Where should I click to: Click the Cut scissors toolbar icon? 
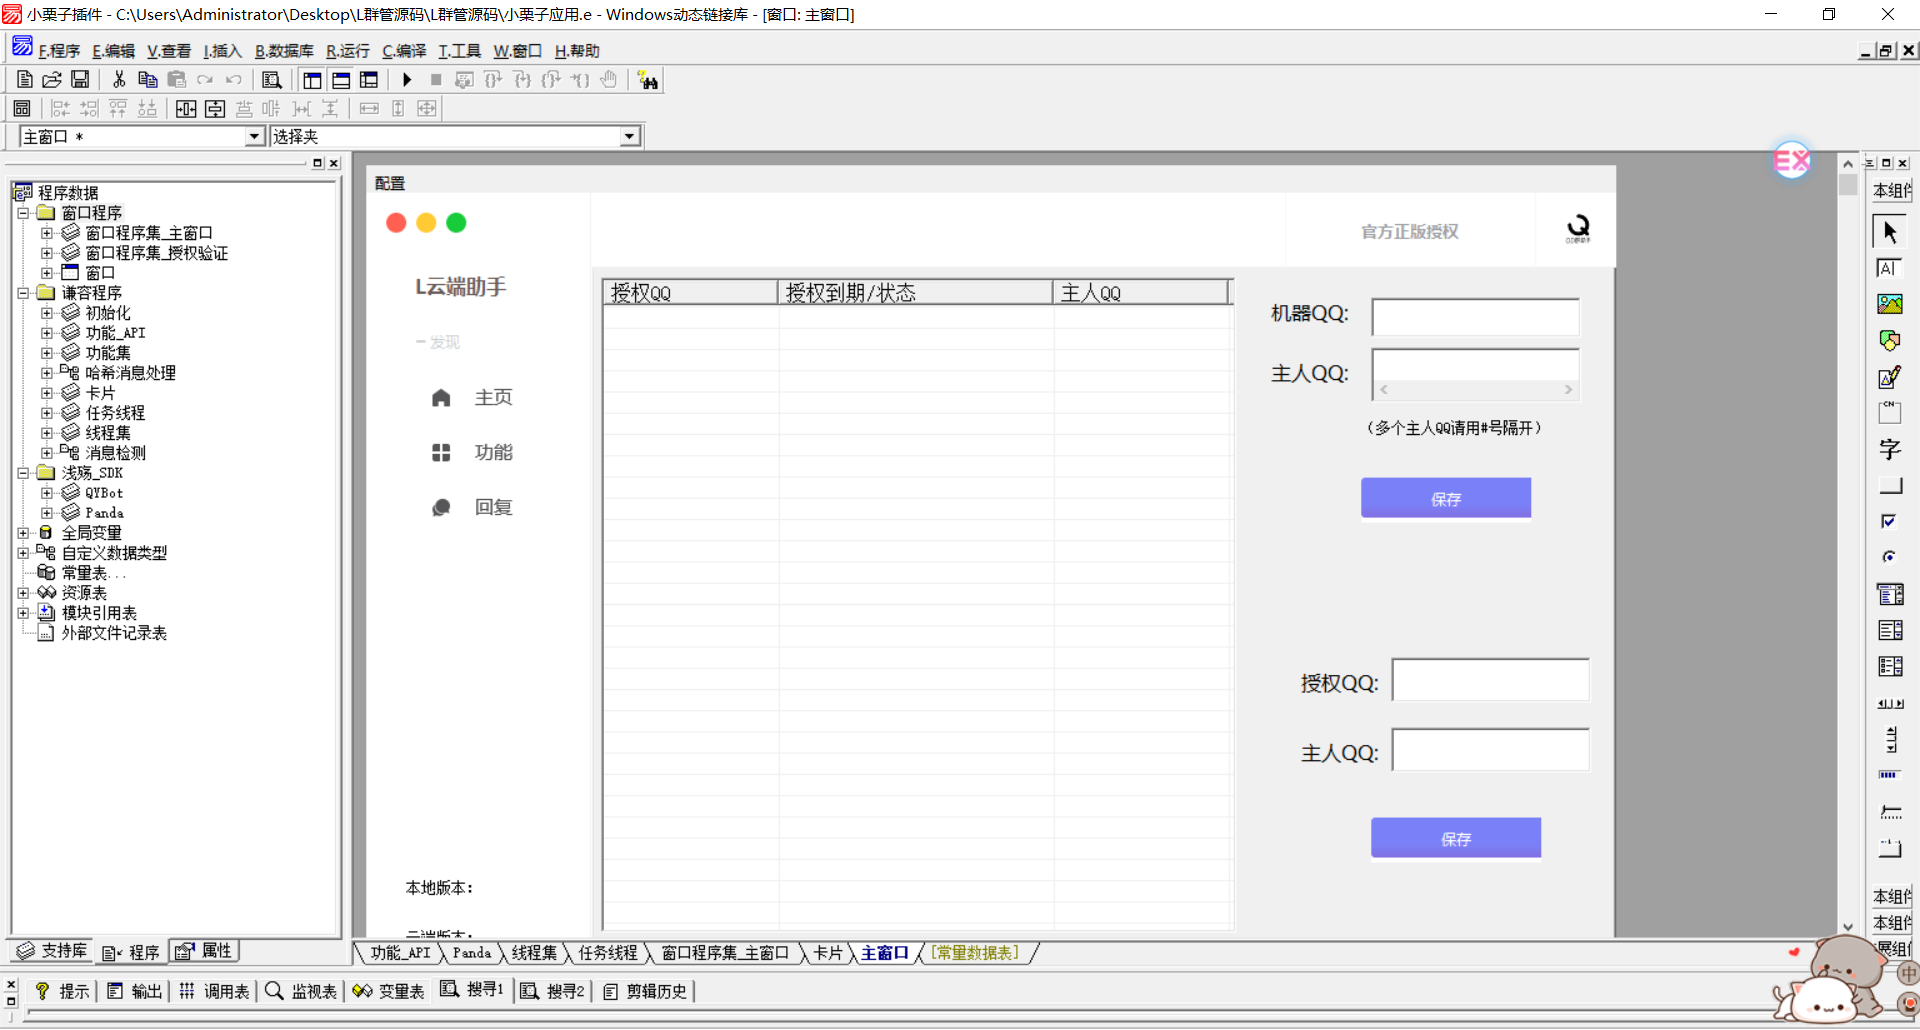coord(119,80)
